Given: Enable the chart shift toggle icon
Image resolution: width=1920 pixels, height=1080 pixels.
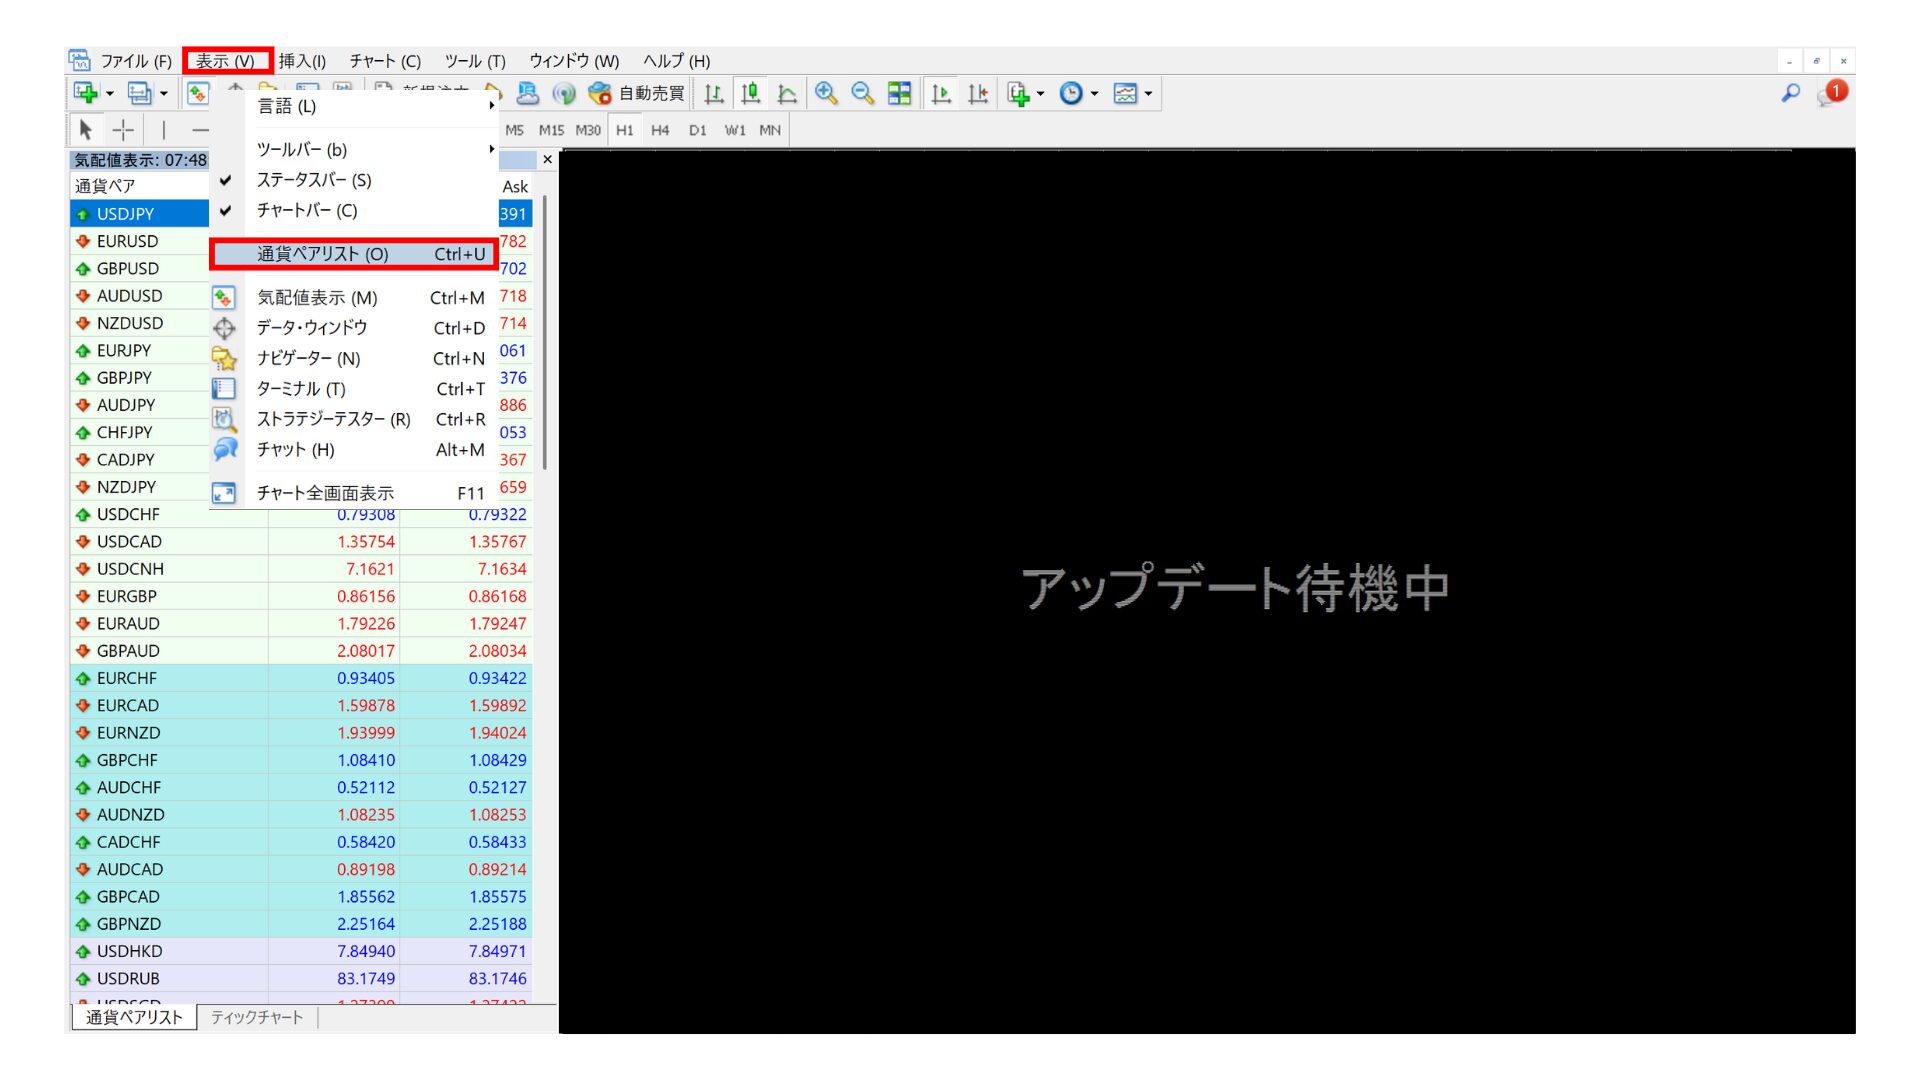Looking at the screenshot, I should [977, 93].
